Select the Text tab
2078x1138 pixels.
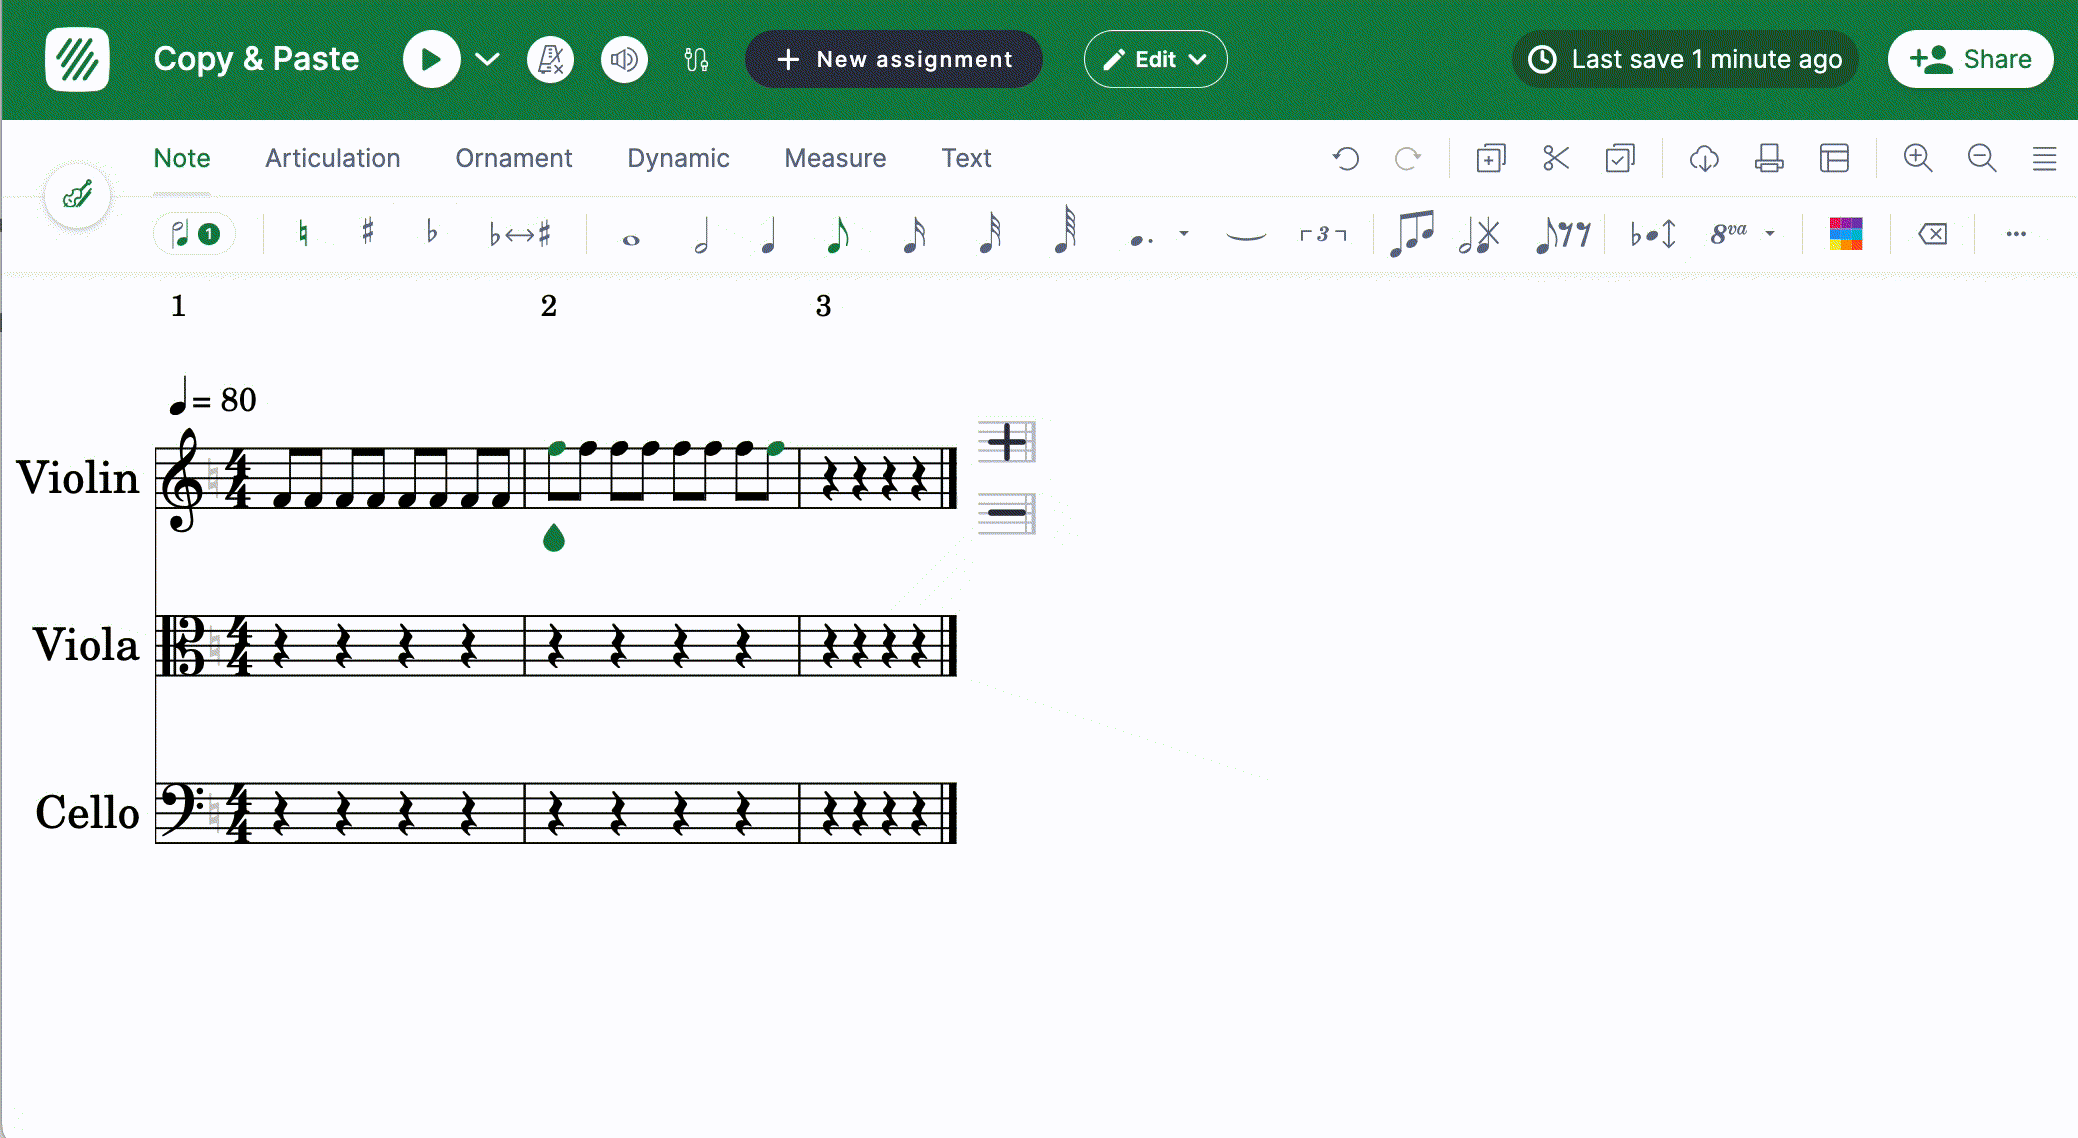pos(966,158)
